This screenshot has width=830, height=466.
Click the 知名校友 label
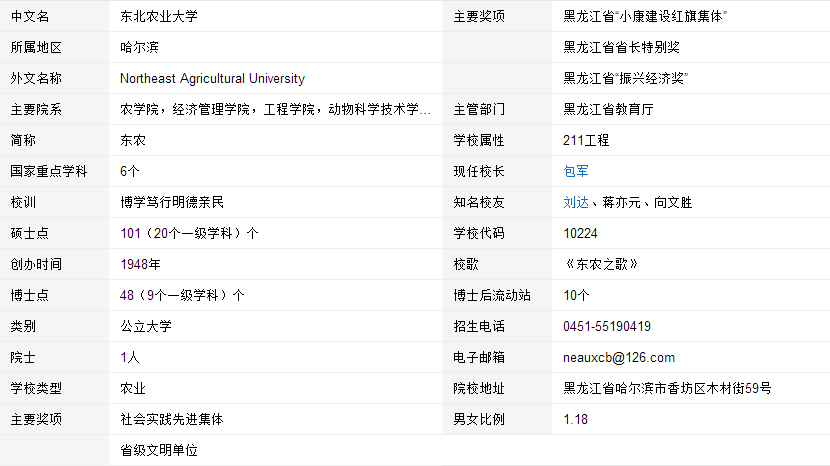(x=479, y=202)
